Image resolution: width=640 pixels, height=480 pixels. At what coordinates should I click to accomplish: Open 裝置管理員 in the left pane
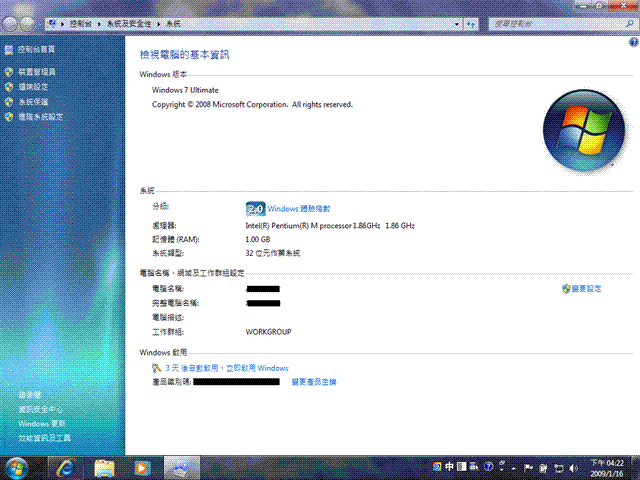coord(37,72)
